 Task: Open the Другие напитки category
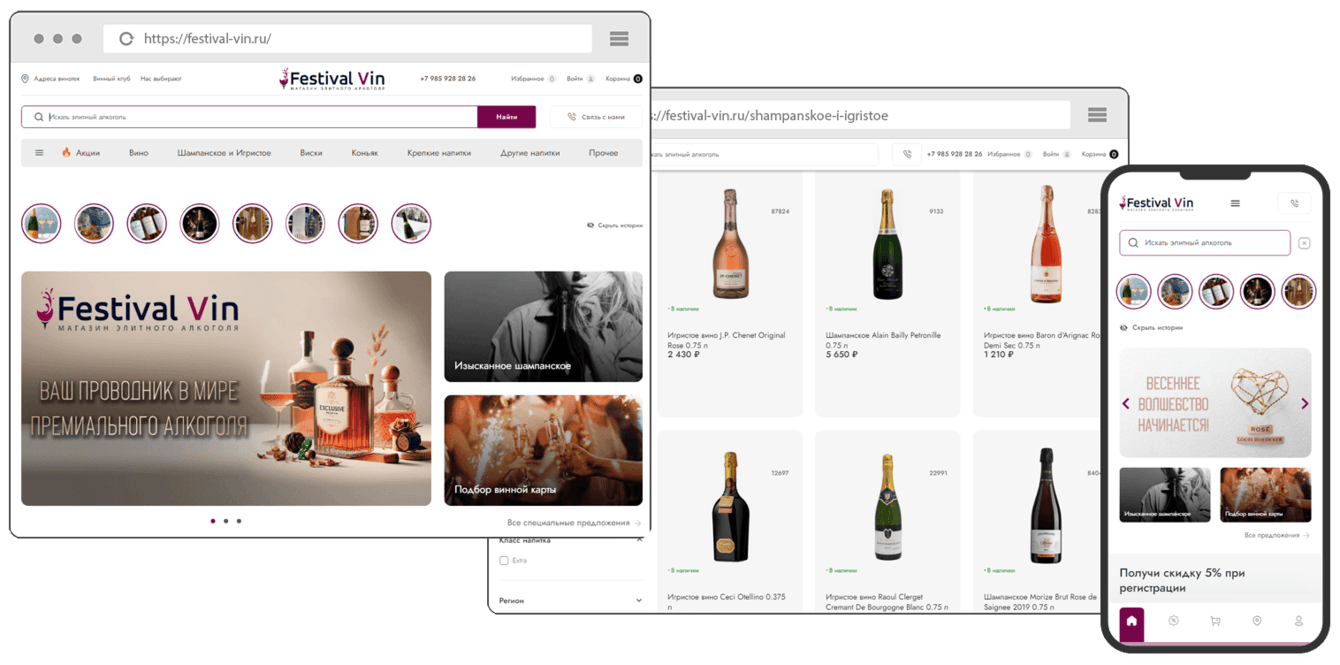[530, 153]
